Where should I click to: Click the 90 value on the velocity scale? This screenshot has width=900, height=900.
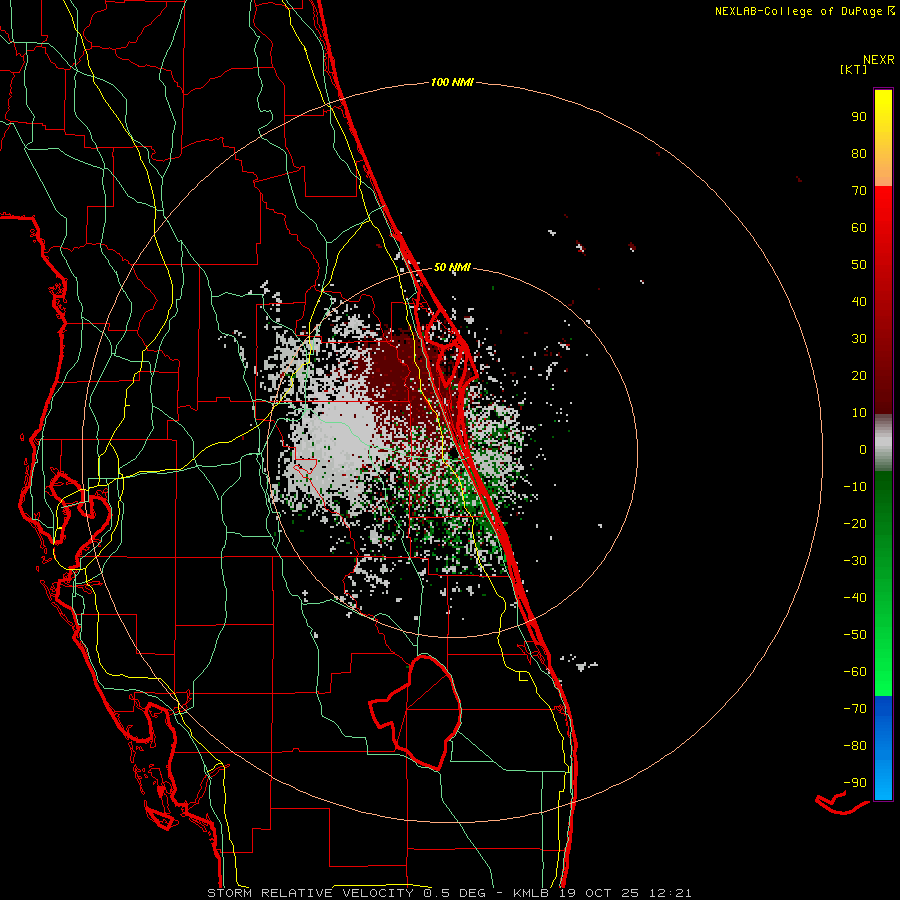coord(859,117)
